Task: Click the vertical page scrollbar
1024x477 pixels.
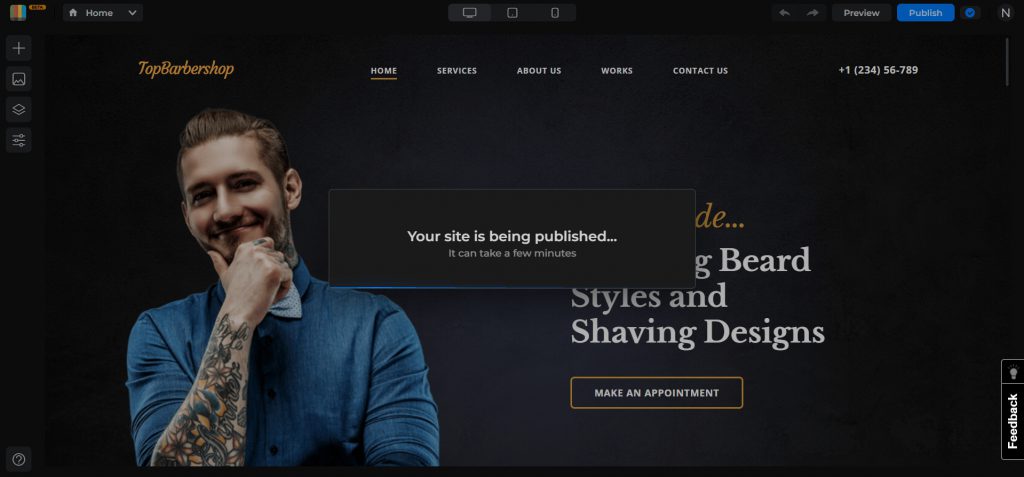Action: point(1008,62)
